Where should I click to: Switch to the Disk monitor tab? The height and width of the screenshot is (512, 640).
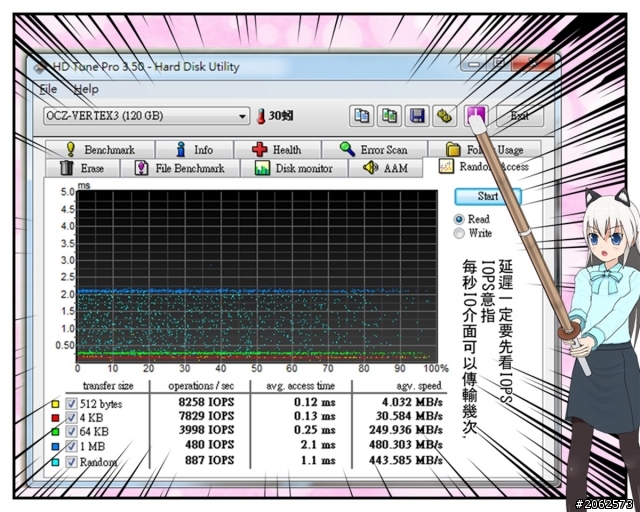point(294,168)
